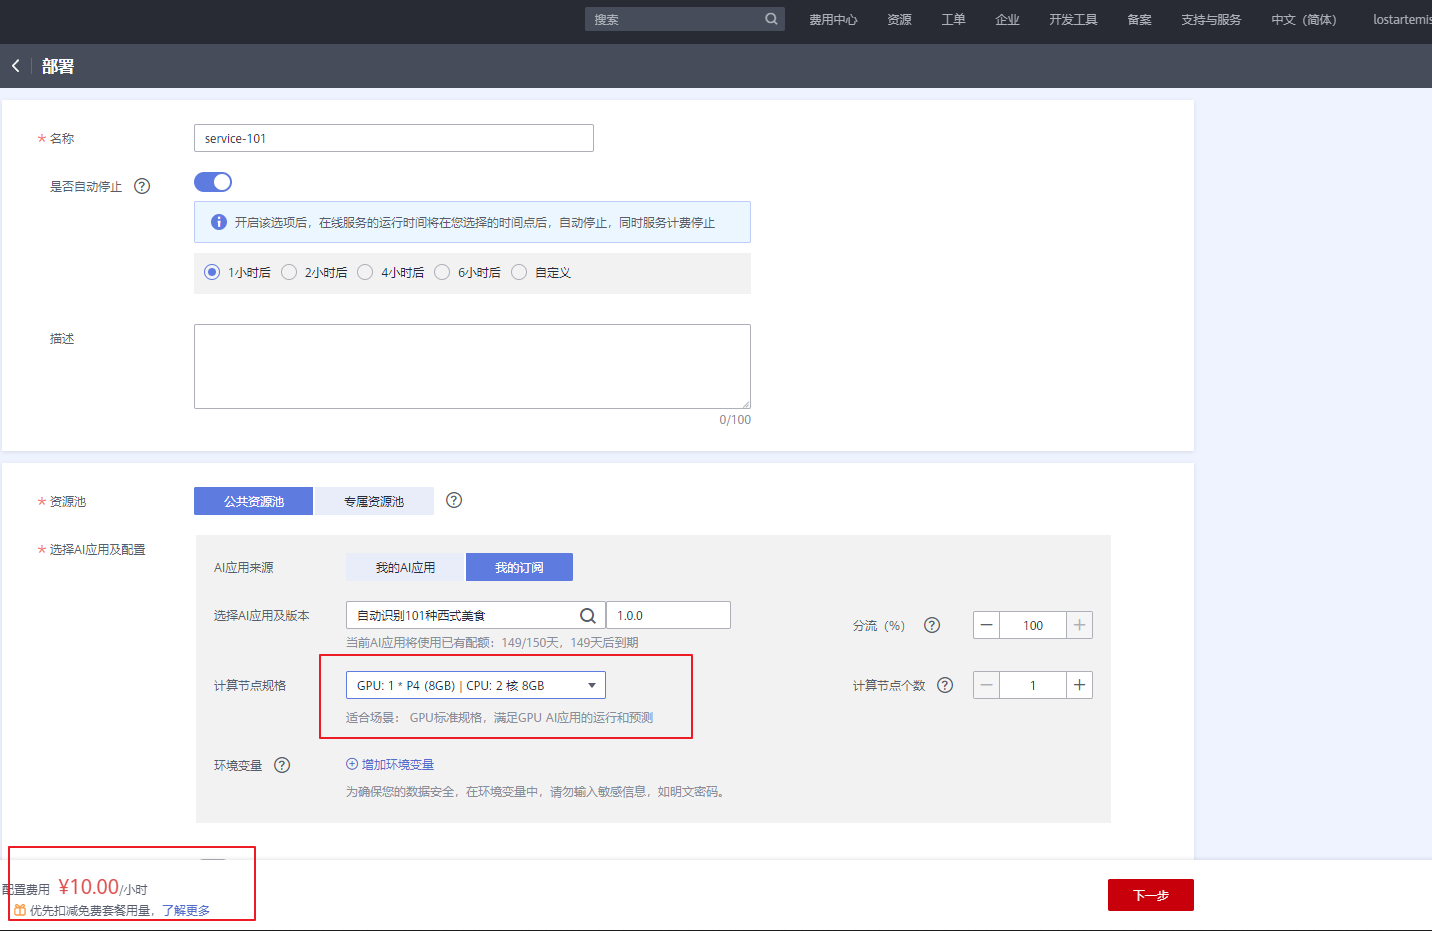Click the 适合场景 GPU标准规格 description

point(500,718)
